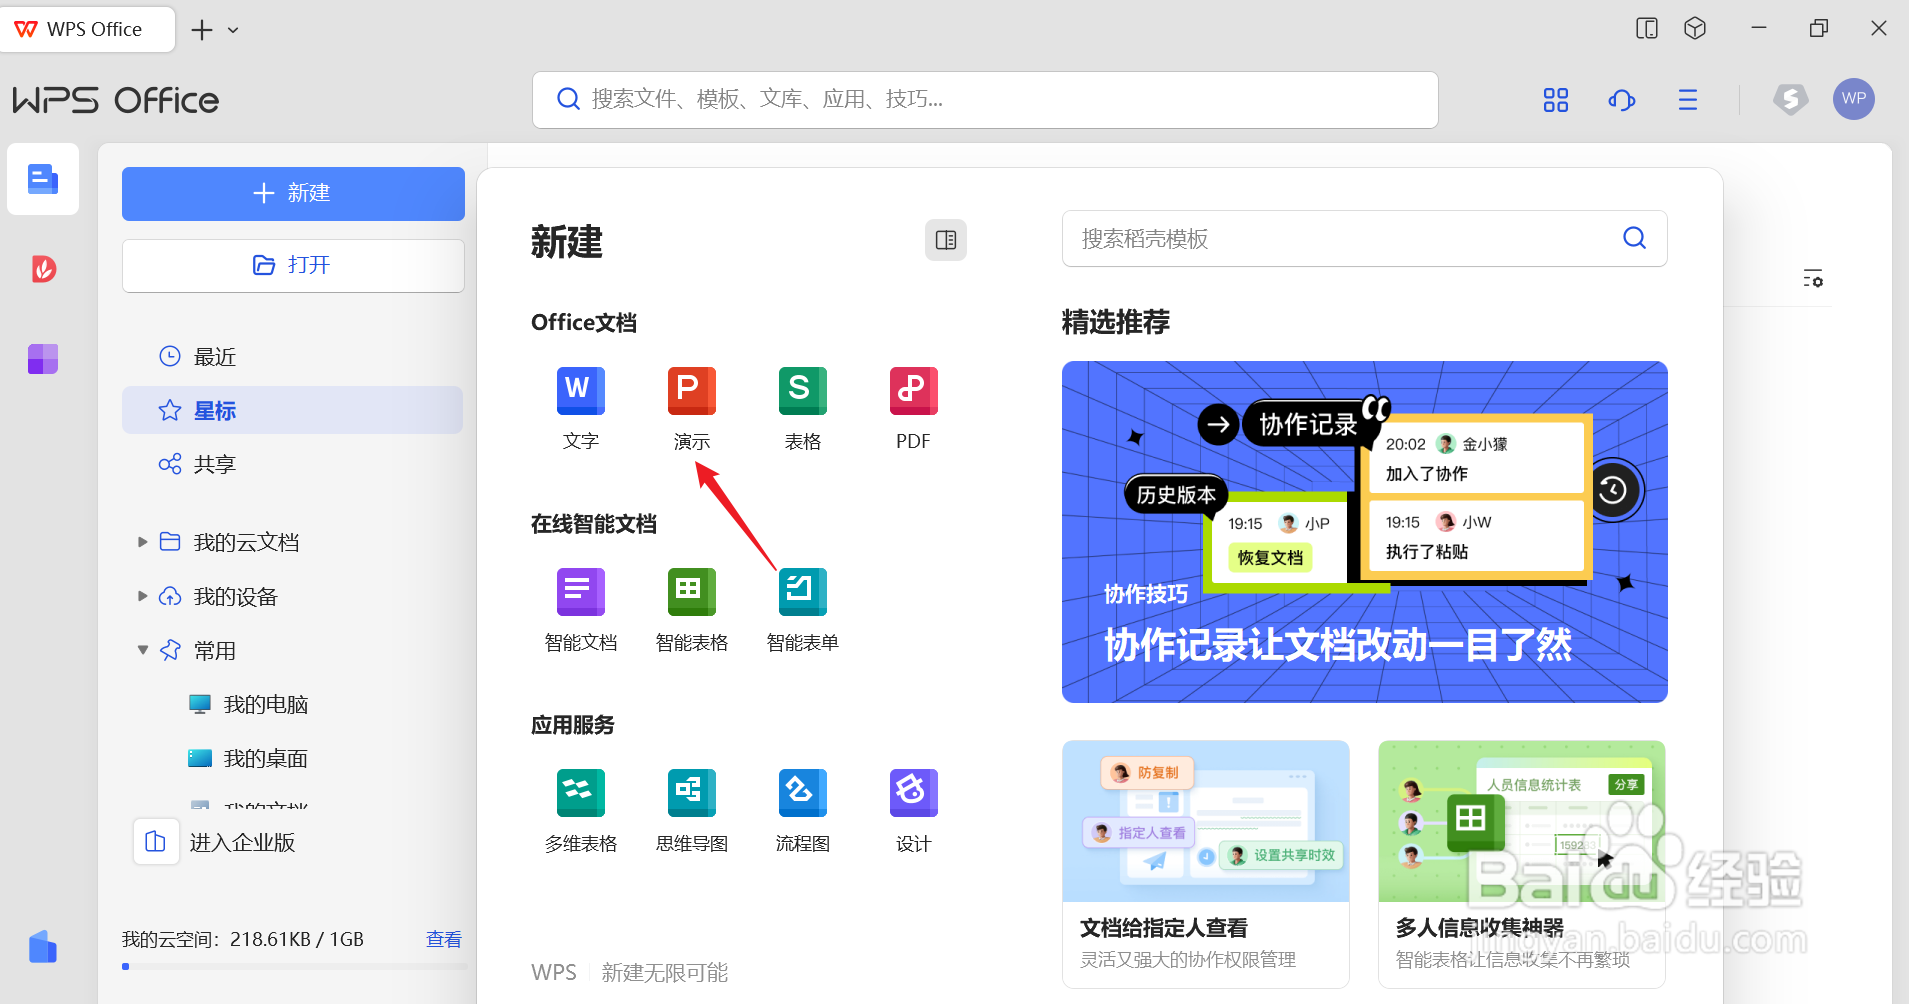Image resolution: width=1909 pixels, height=1004 pixels.
Task: Click the magnifier in template search box
Action: point(1634,238)
